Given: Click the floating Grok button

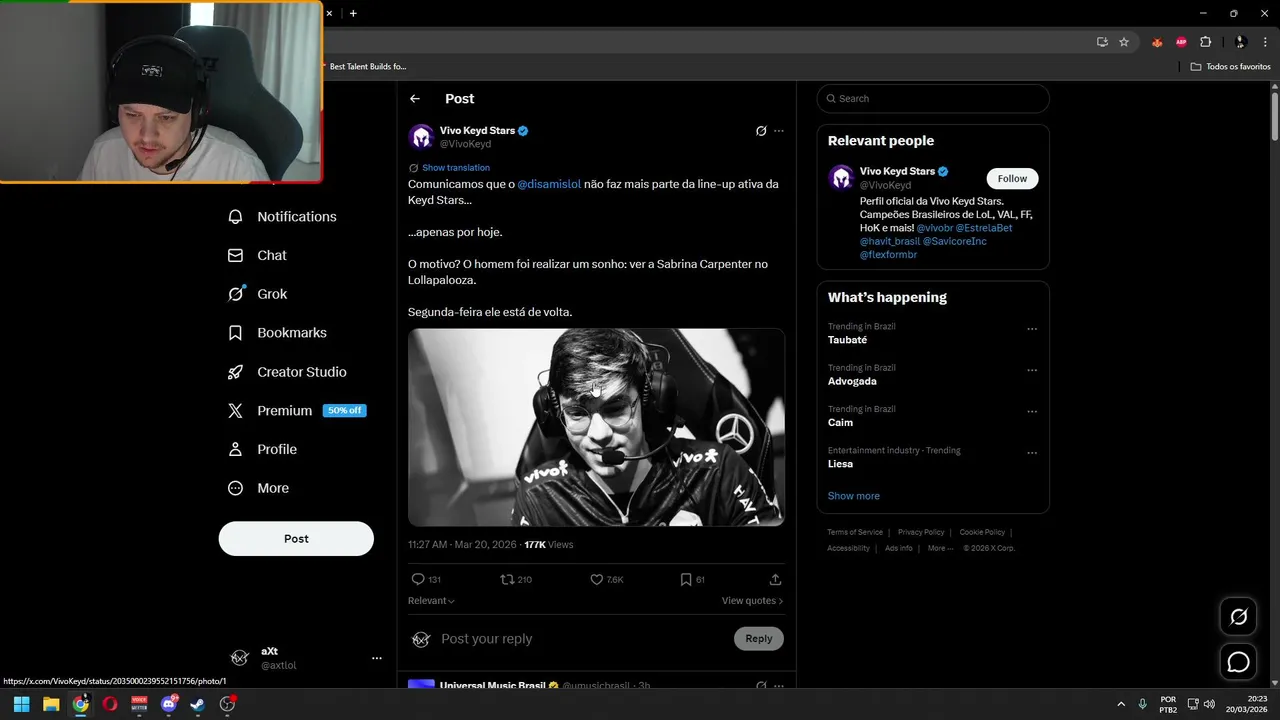Looking at the screenshot, I should tap(1239, 617).
